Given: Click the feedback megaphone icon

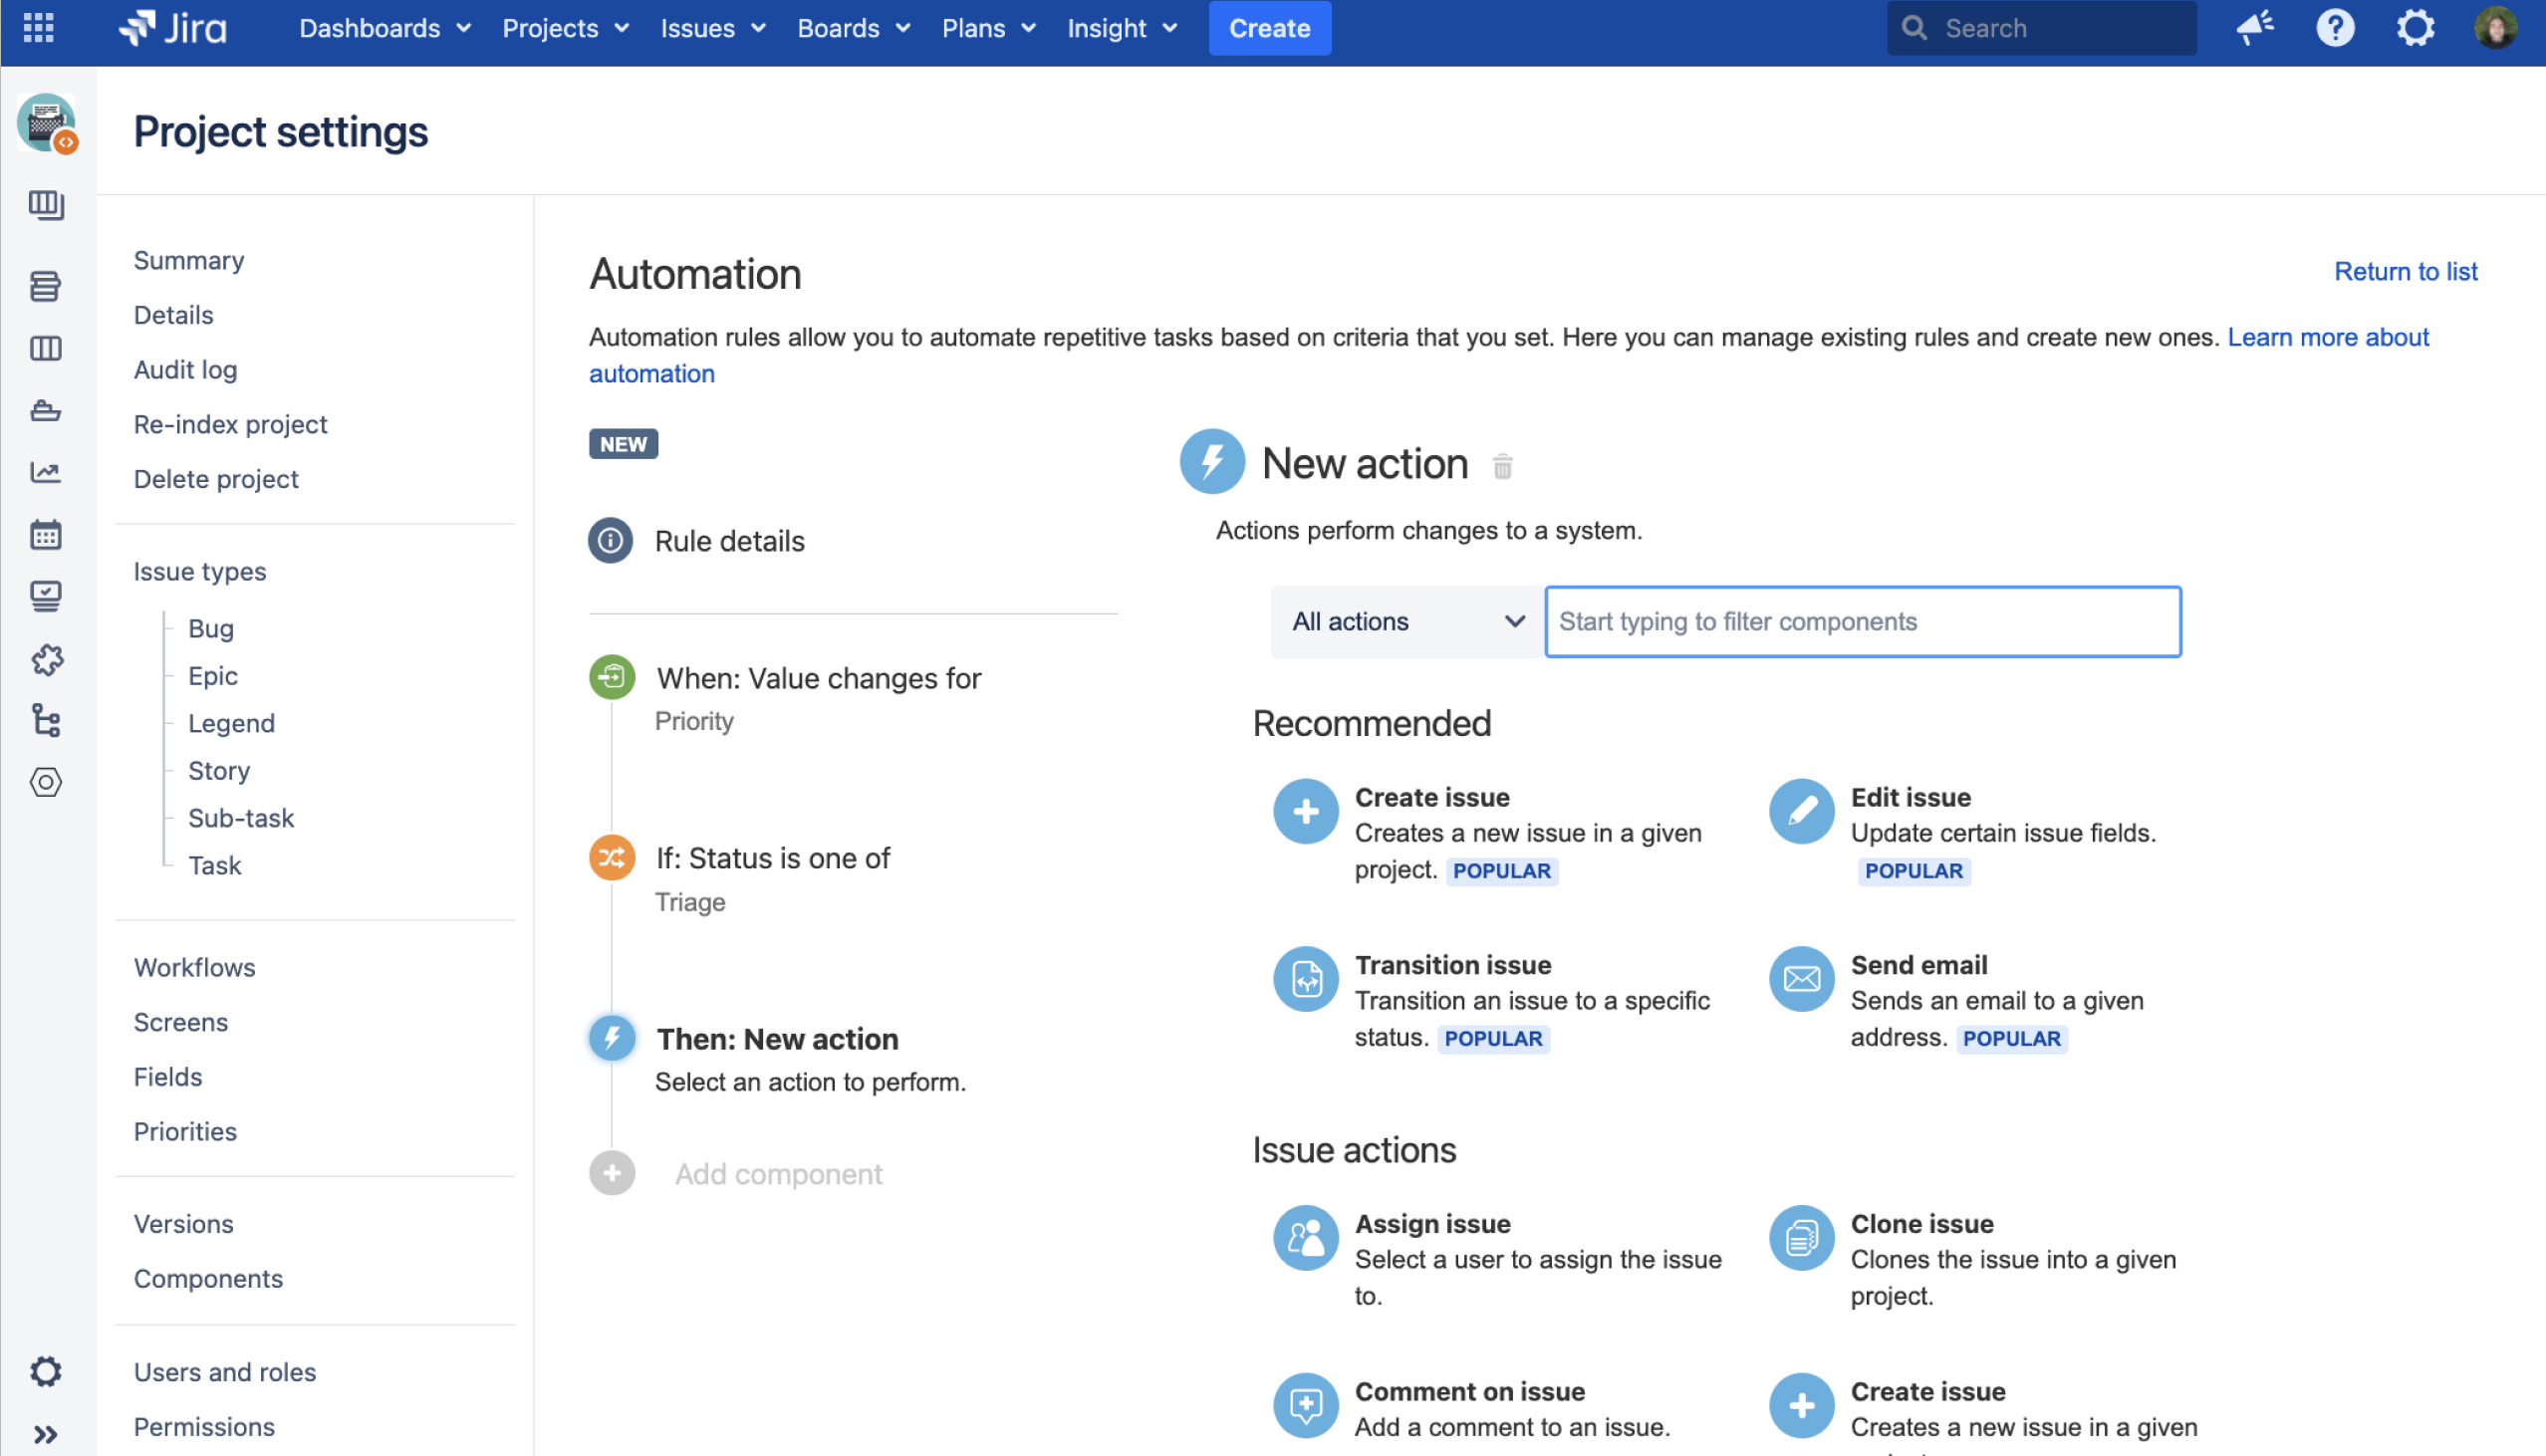Looking at the screenshot, I should (2255, 27).
